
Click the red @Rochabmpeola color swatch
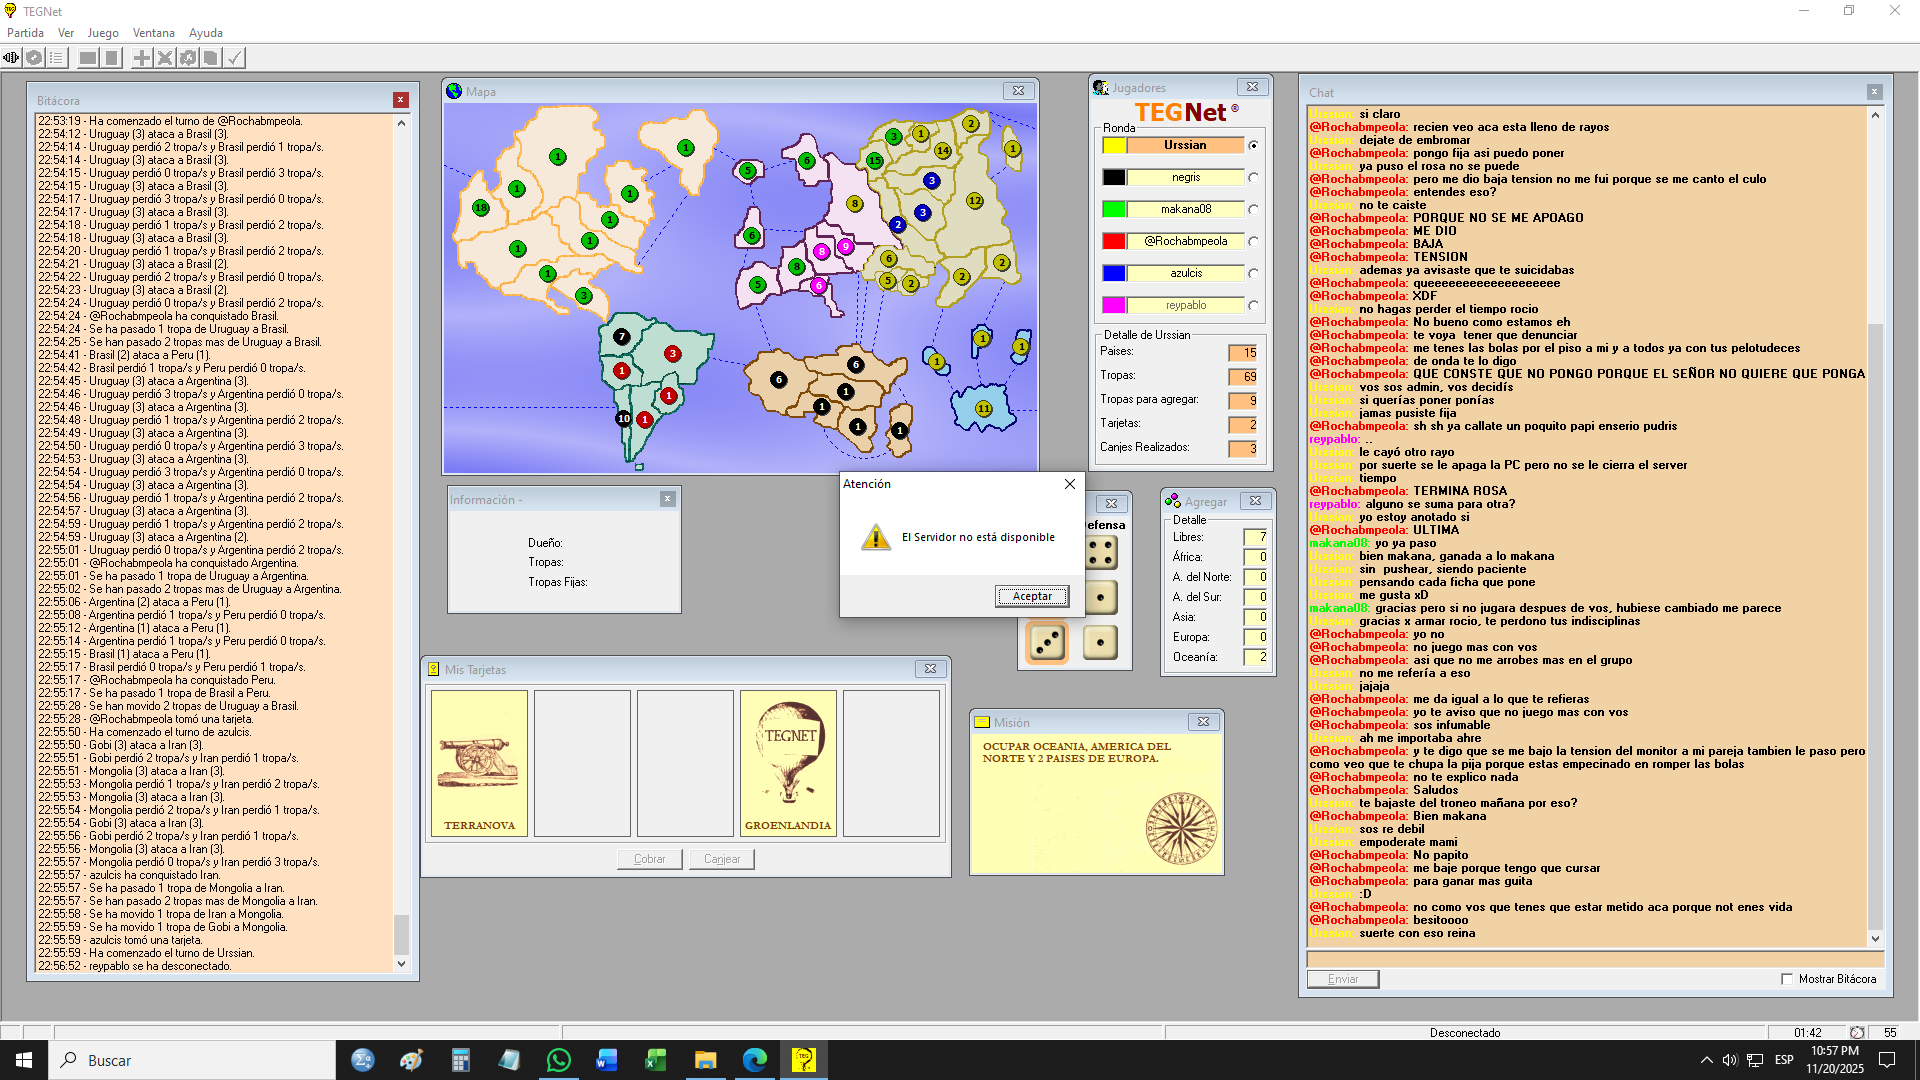coord(1114,241)
